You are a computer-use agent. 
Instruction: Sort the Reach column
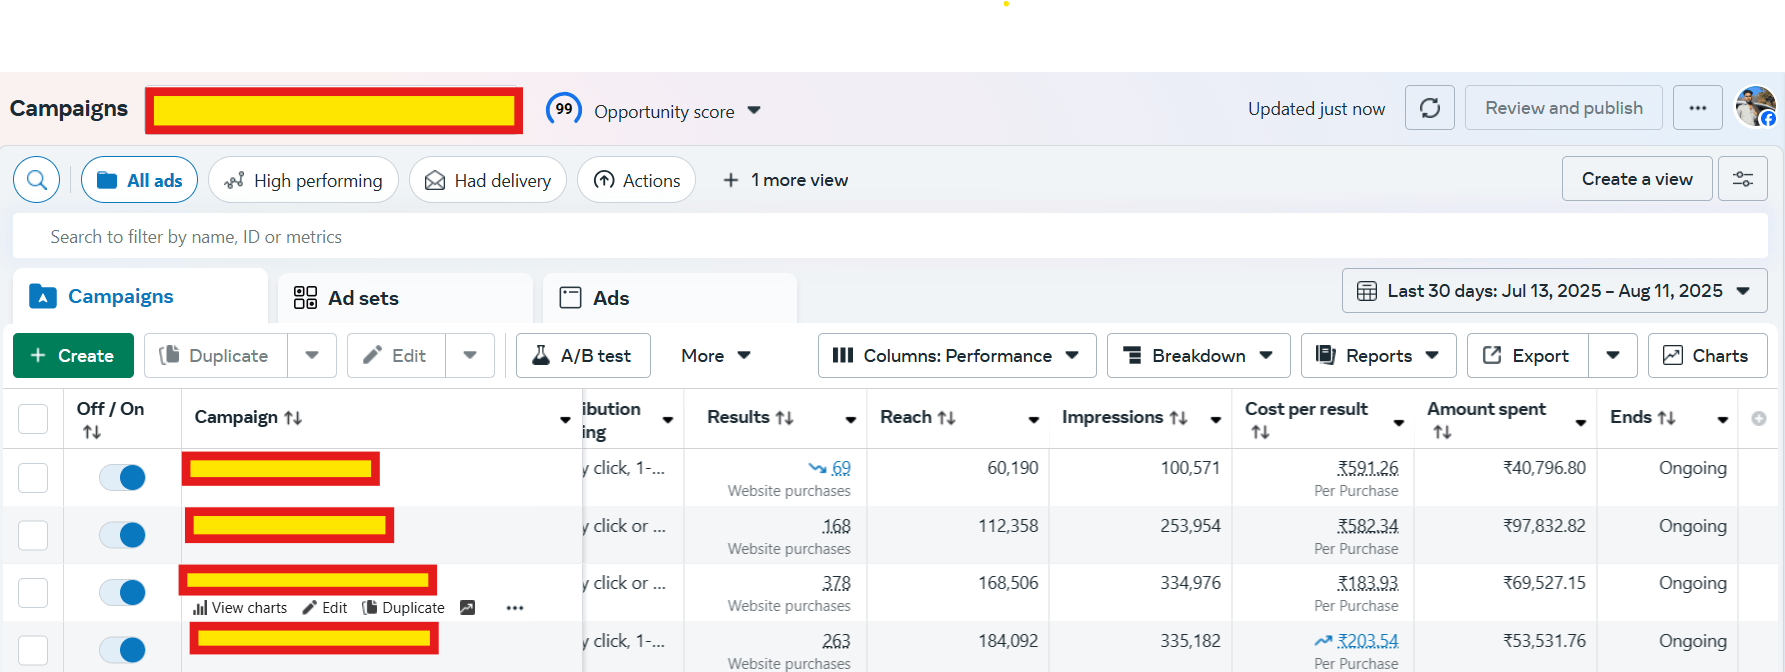coord(946,418)
